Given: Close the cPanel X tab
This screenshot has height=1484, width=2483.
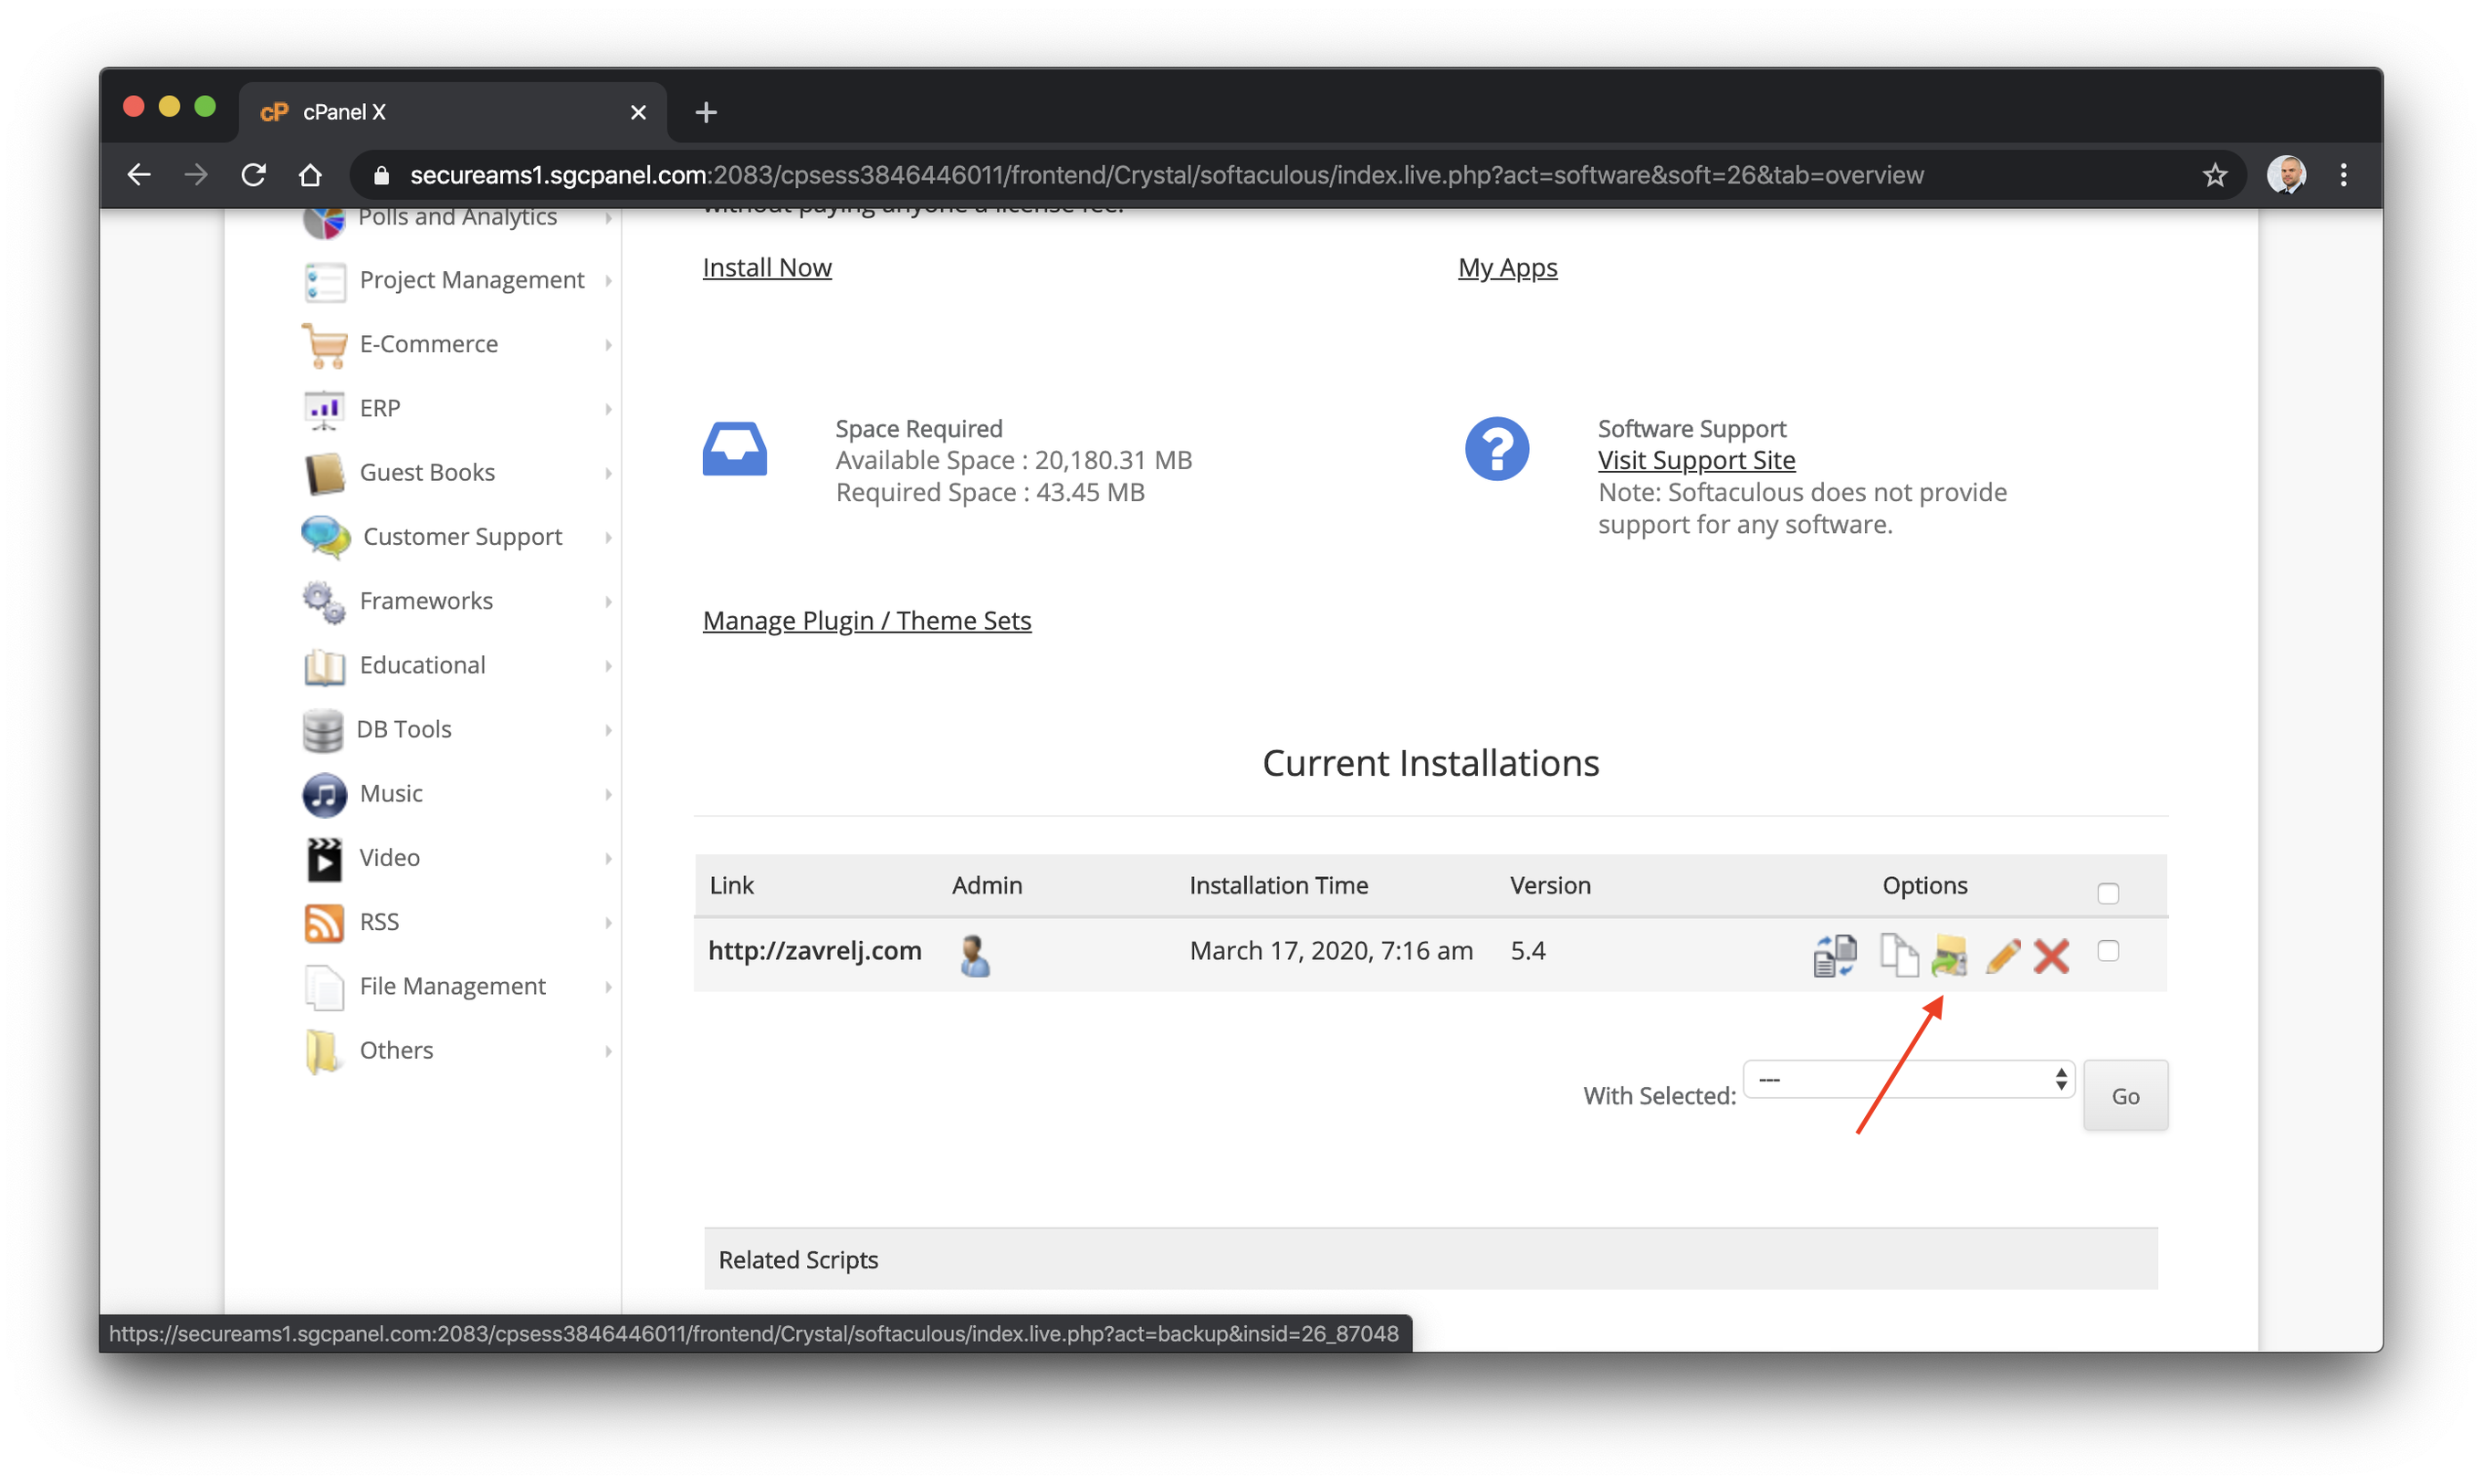Looking at the screenshot, I should tap(638, 112).
